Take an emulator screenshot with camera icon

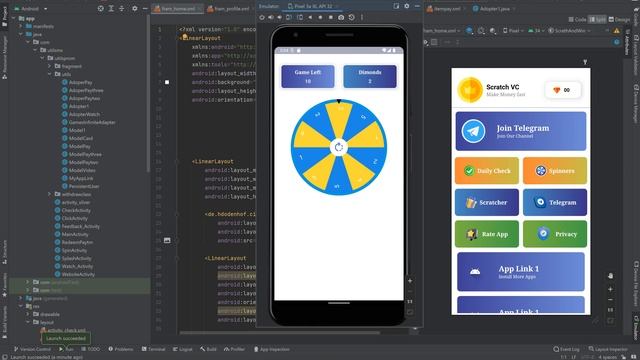tap(341, 18)
